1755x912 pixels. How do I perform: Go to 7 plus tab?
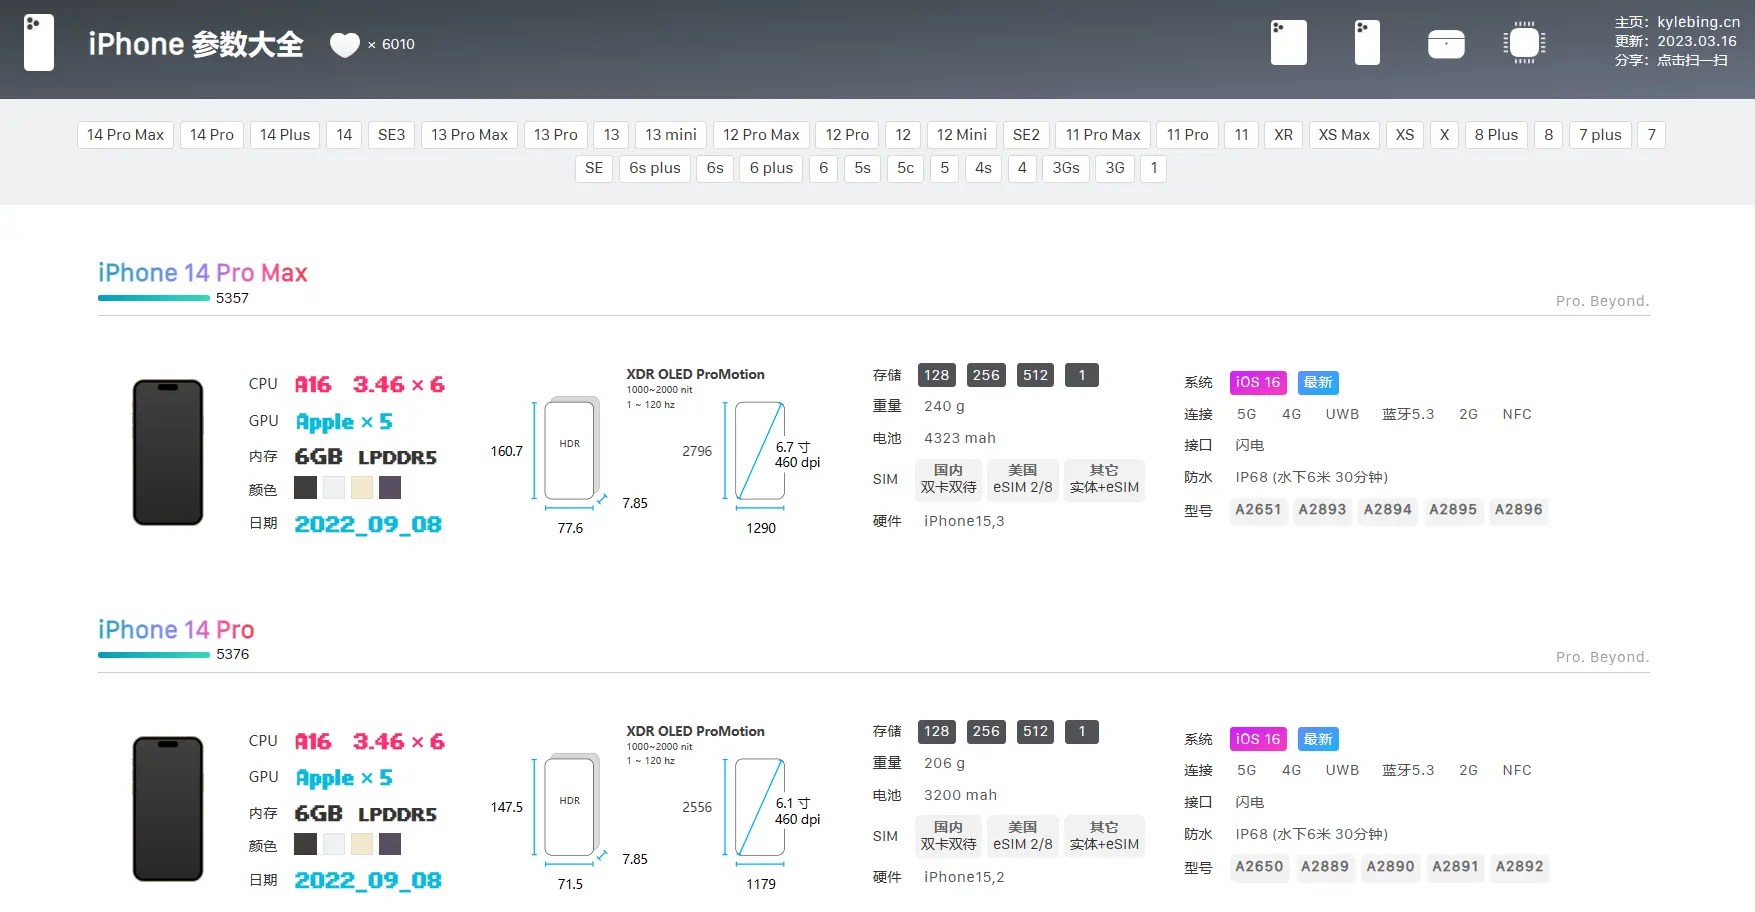tap(1600, 135)
